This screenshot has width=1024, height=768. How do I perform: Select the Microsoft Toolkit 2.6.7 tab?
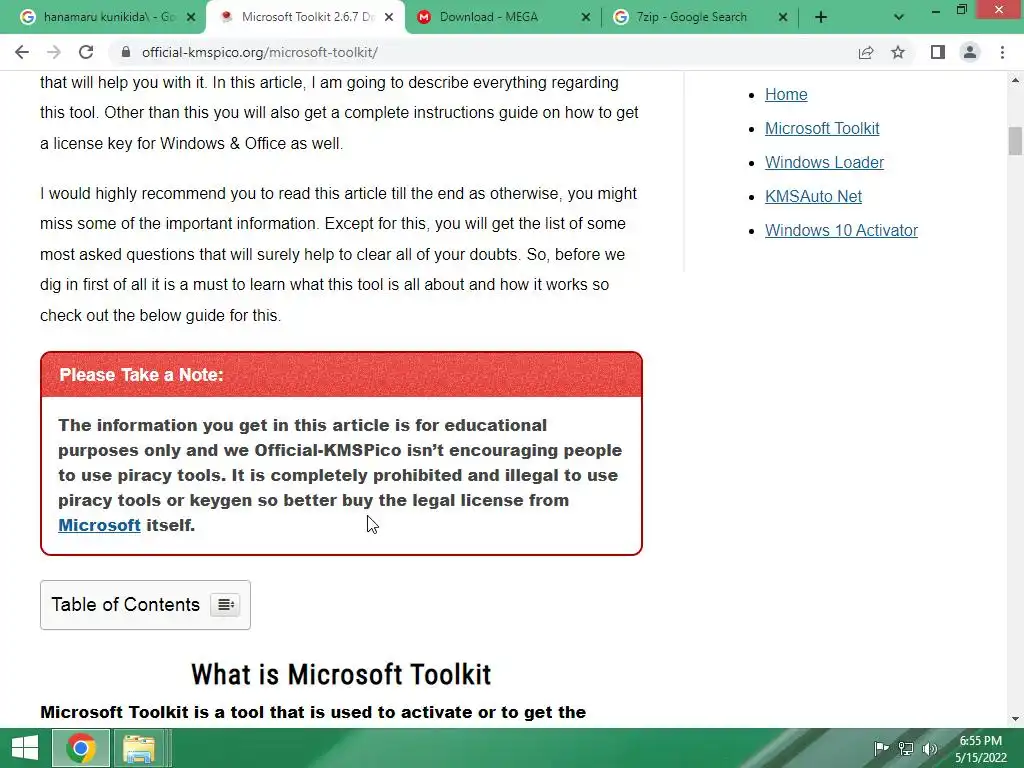click(307, 17)
